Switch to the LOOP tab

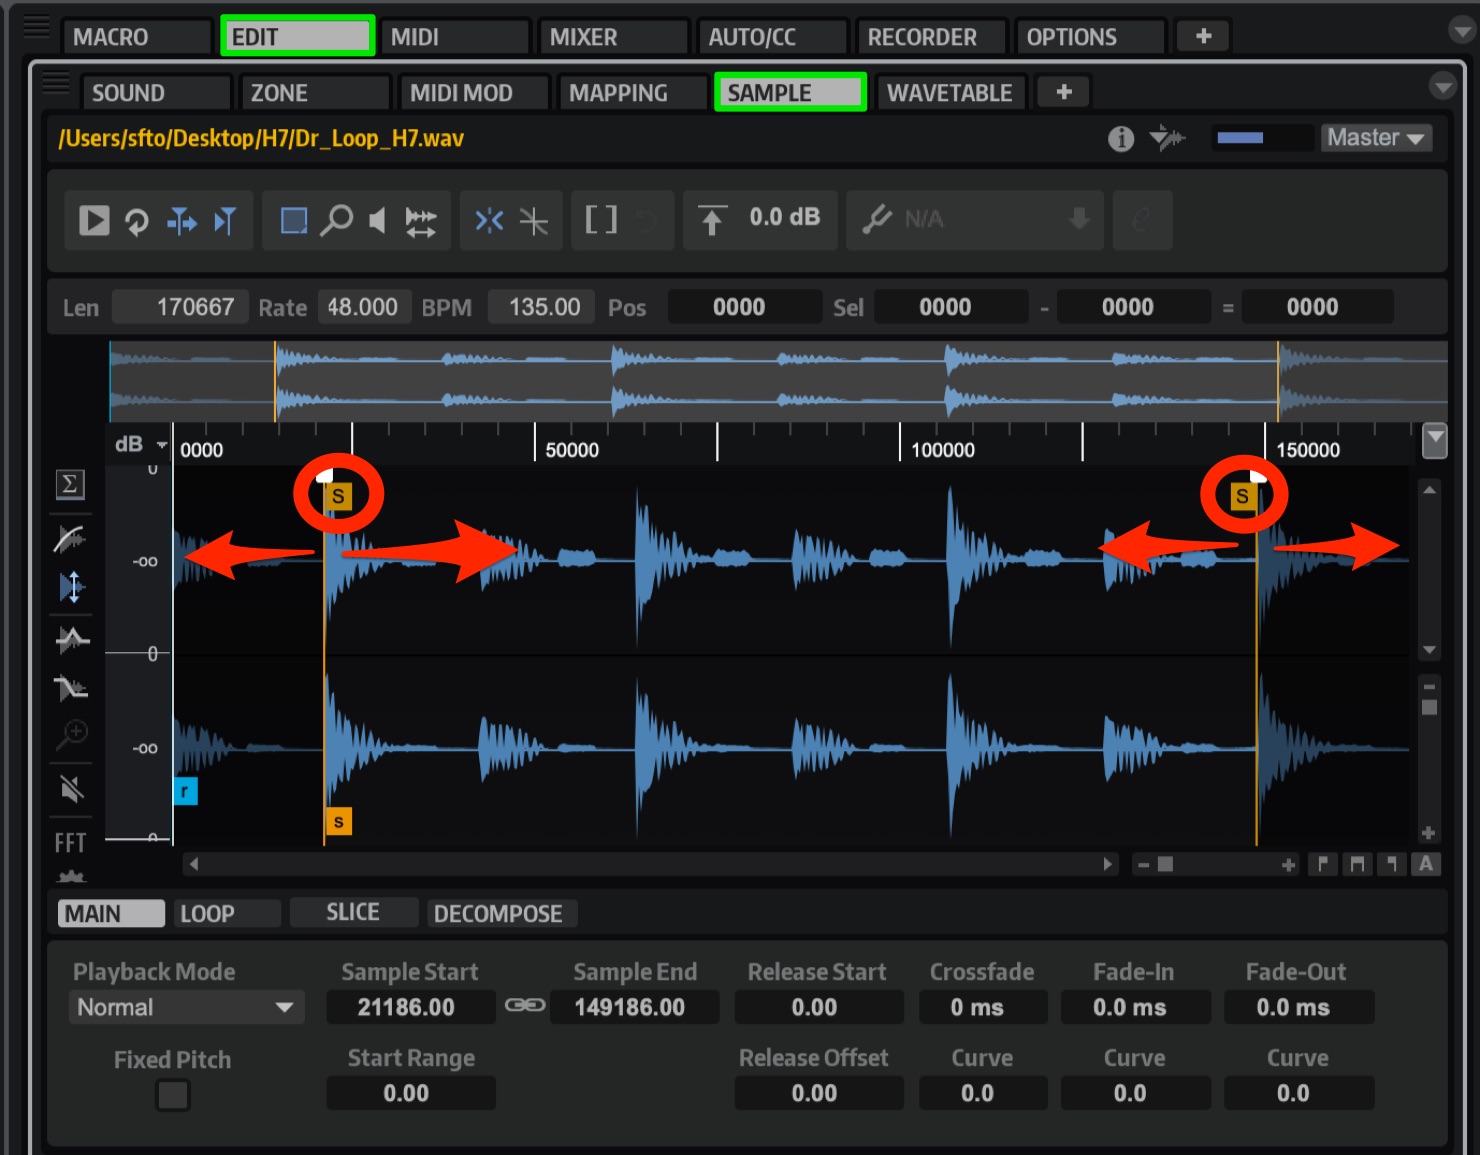click(x=229, y=913)
